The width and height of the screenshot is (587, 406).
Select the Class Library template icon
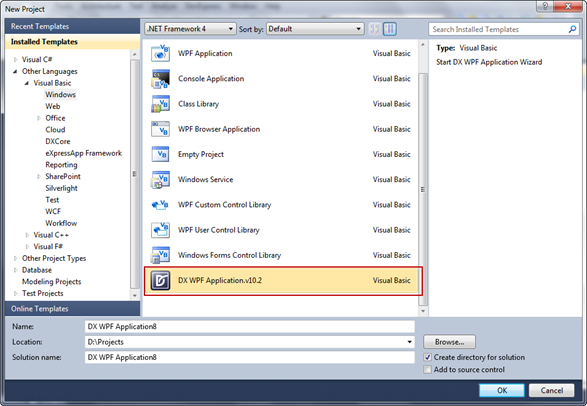pos(160,104)
